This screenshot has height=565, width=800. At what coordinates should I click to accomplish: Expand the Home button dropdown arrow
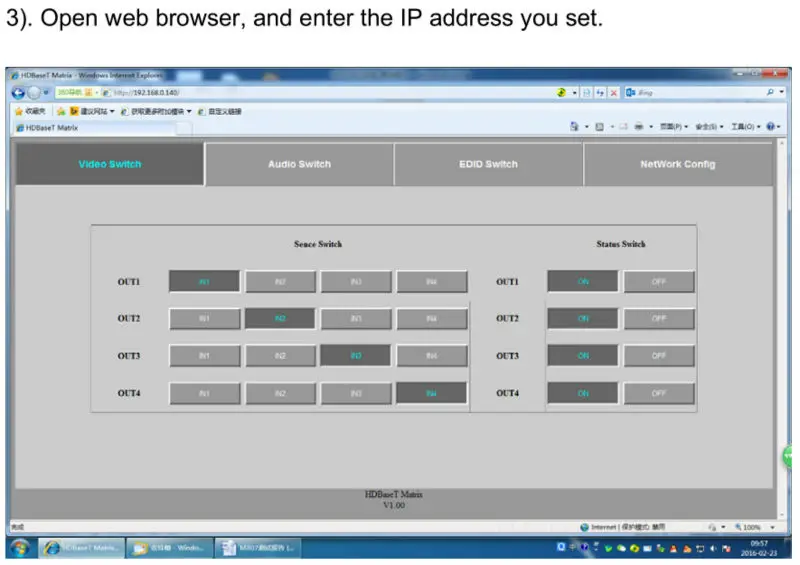pos(587,127)
